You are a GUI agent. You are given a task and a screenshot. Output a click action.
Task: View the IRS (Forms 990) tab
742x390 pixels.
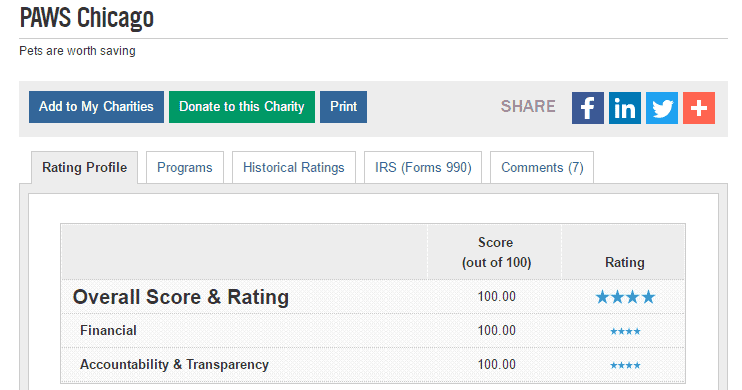423,168
